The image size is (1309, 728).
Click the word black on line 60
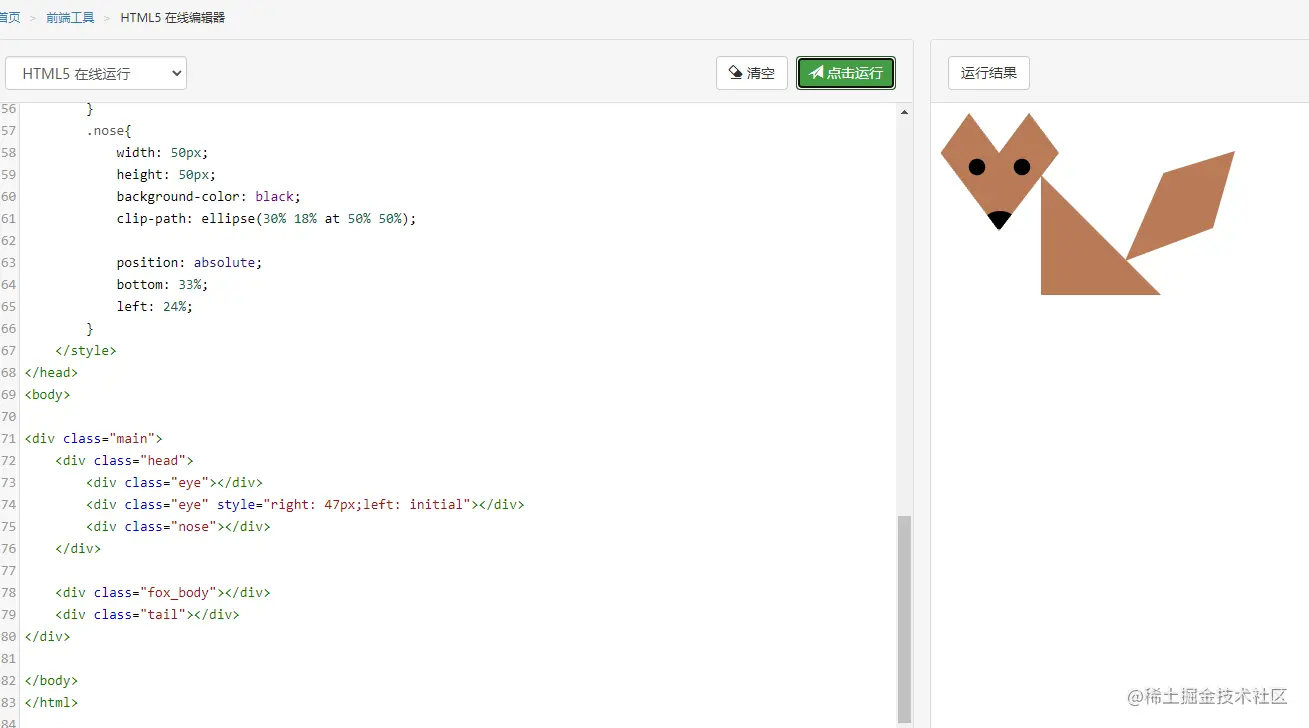274,196
